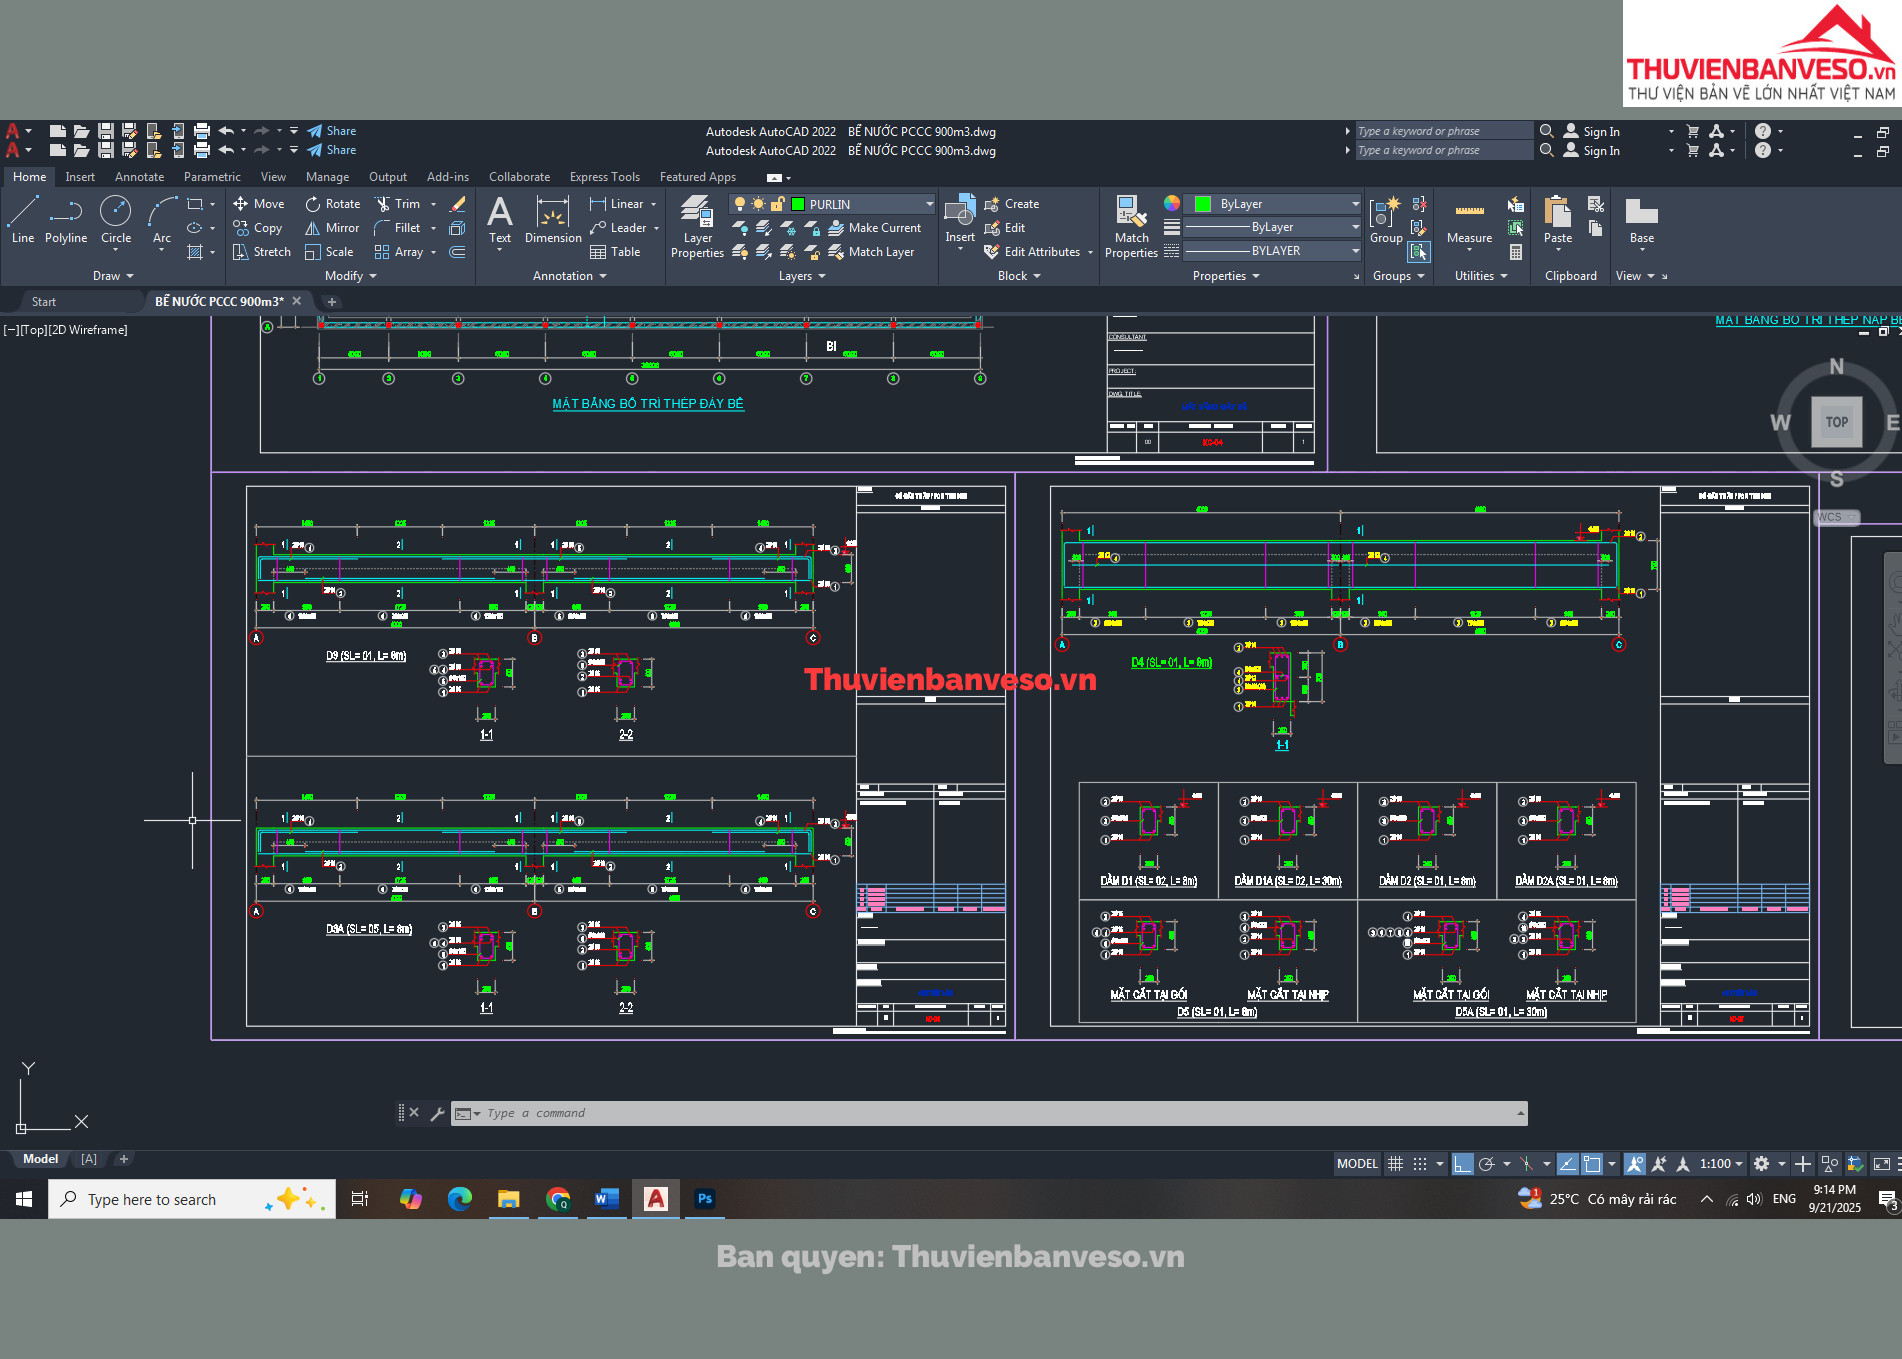The width and height of the screenshot is (1902, 1359).
Task: Open the PURLIN layer dropdown
Action: [929, 204]
